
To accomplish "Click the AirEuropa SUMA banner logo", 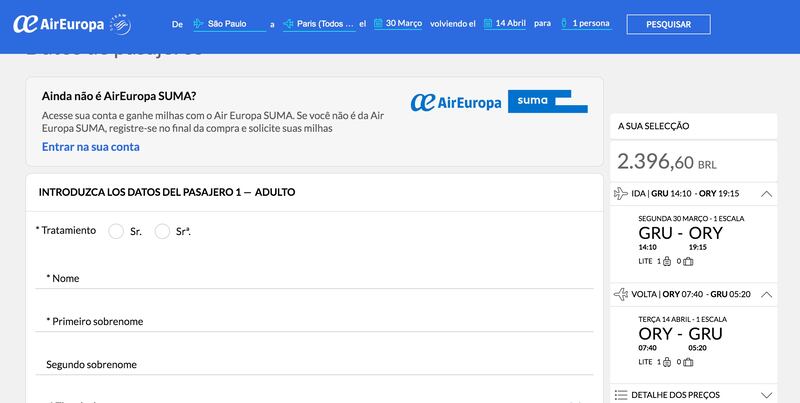I will pyautogui.click(x=499, y=102).
